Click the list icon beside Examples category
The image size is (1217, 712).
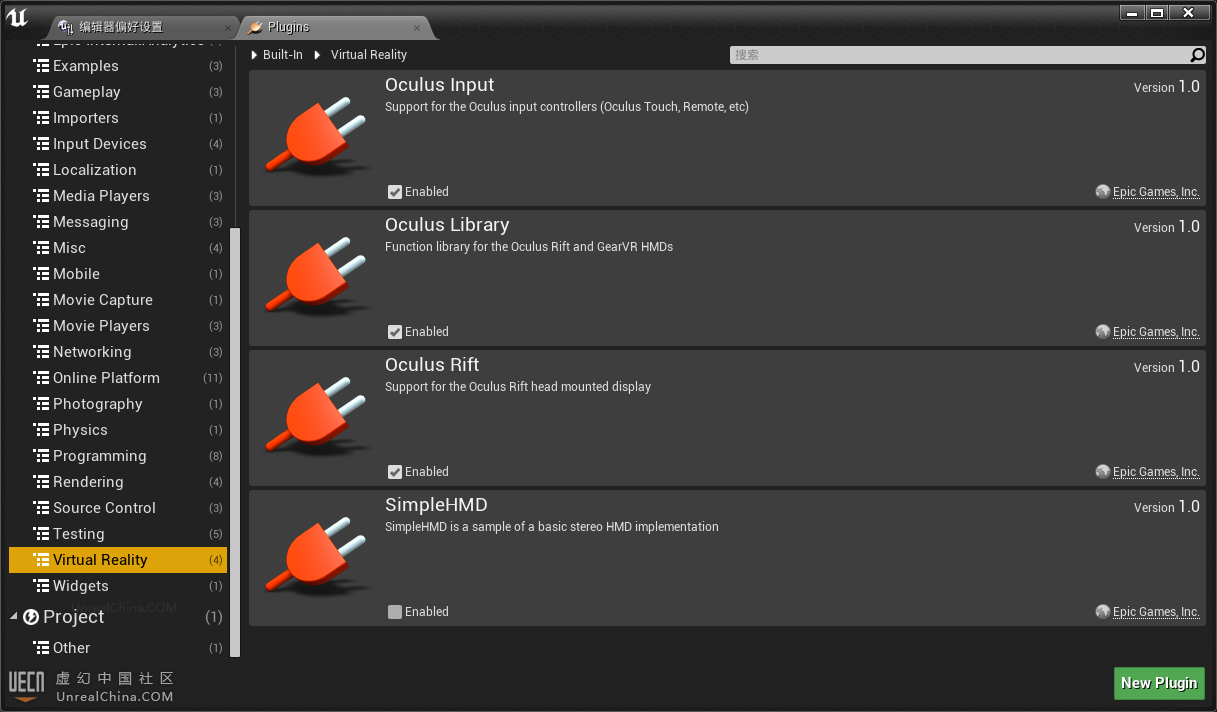click(41, 66)
